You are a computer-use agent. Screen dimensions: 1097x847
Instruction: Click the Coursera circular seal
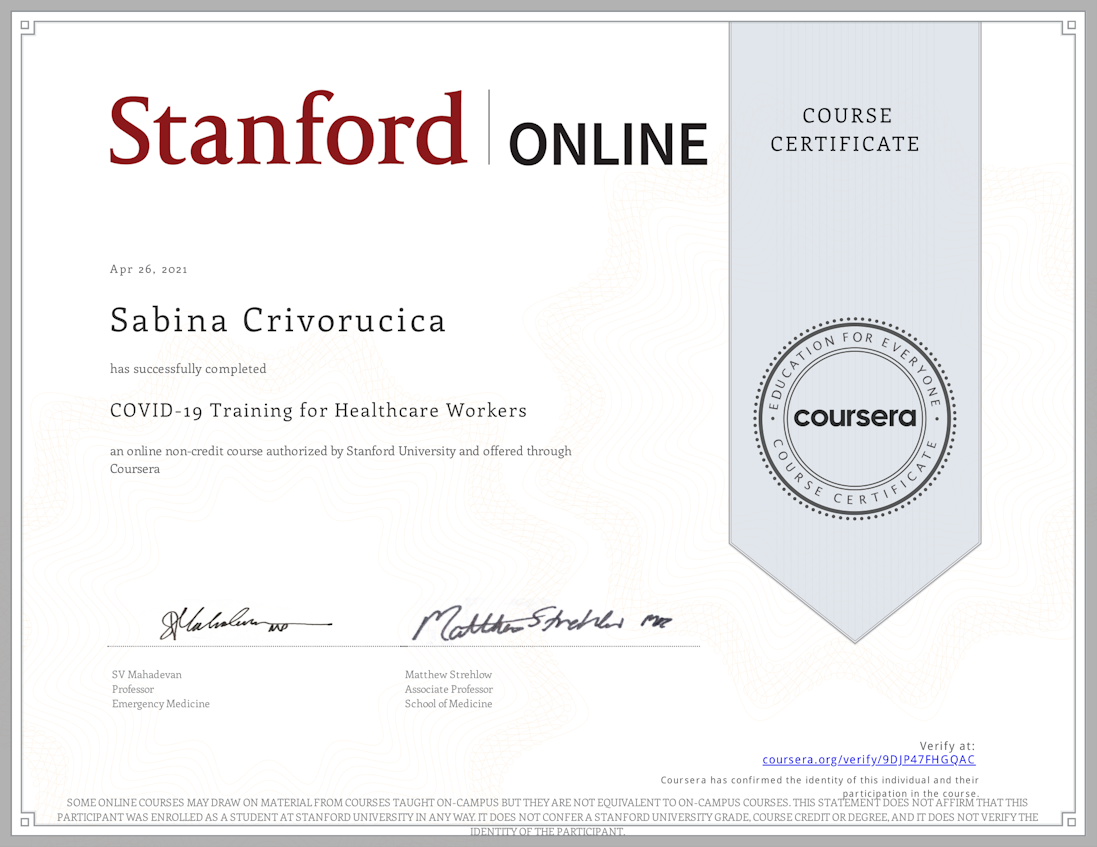855,418
